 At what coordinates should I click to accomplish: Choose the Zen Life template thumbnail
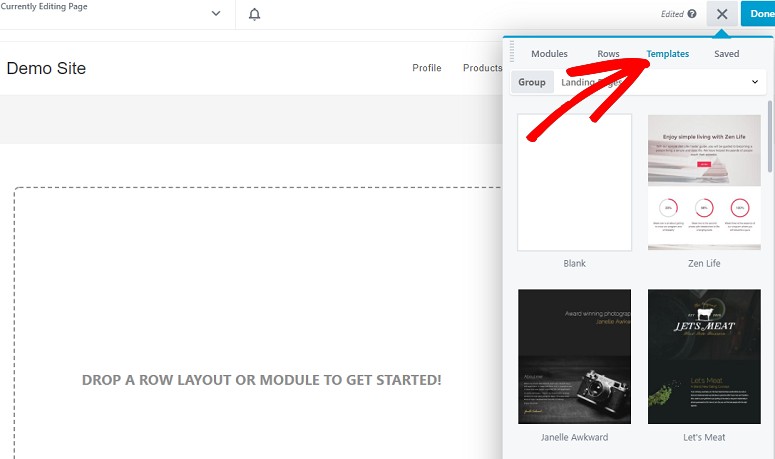pyautogui.click(x=704, y=182)
